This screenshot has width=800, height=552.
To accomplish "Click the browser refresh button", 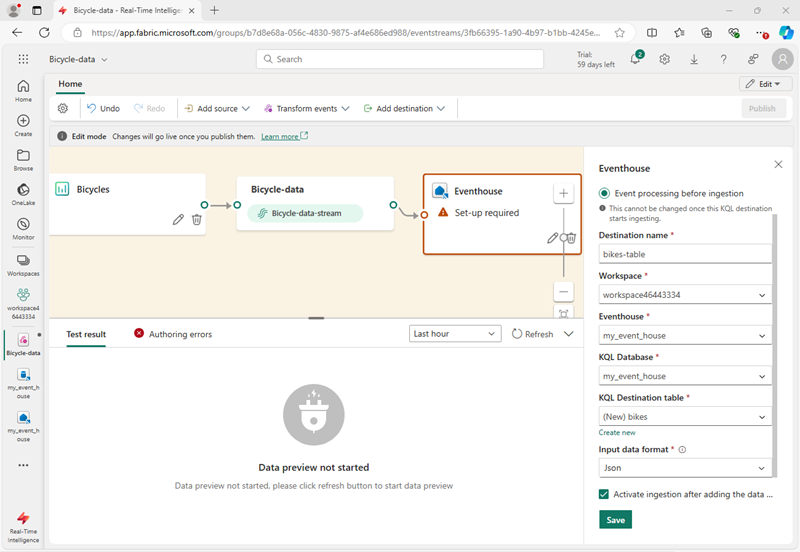I will (x=44, y=33).
